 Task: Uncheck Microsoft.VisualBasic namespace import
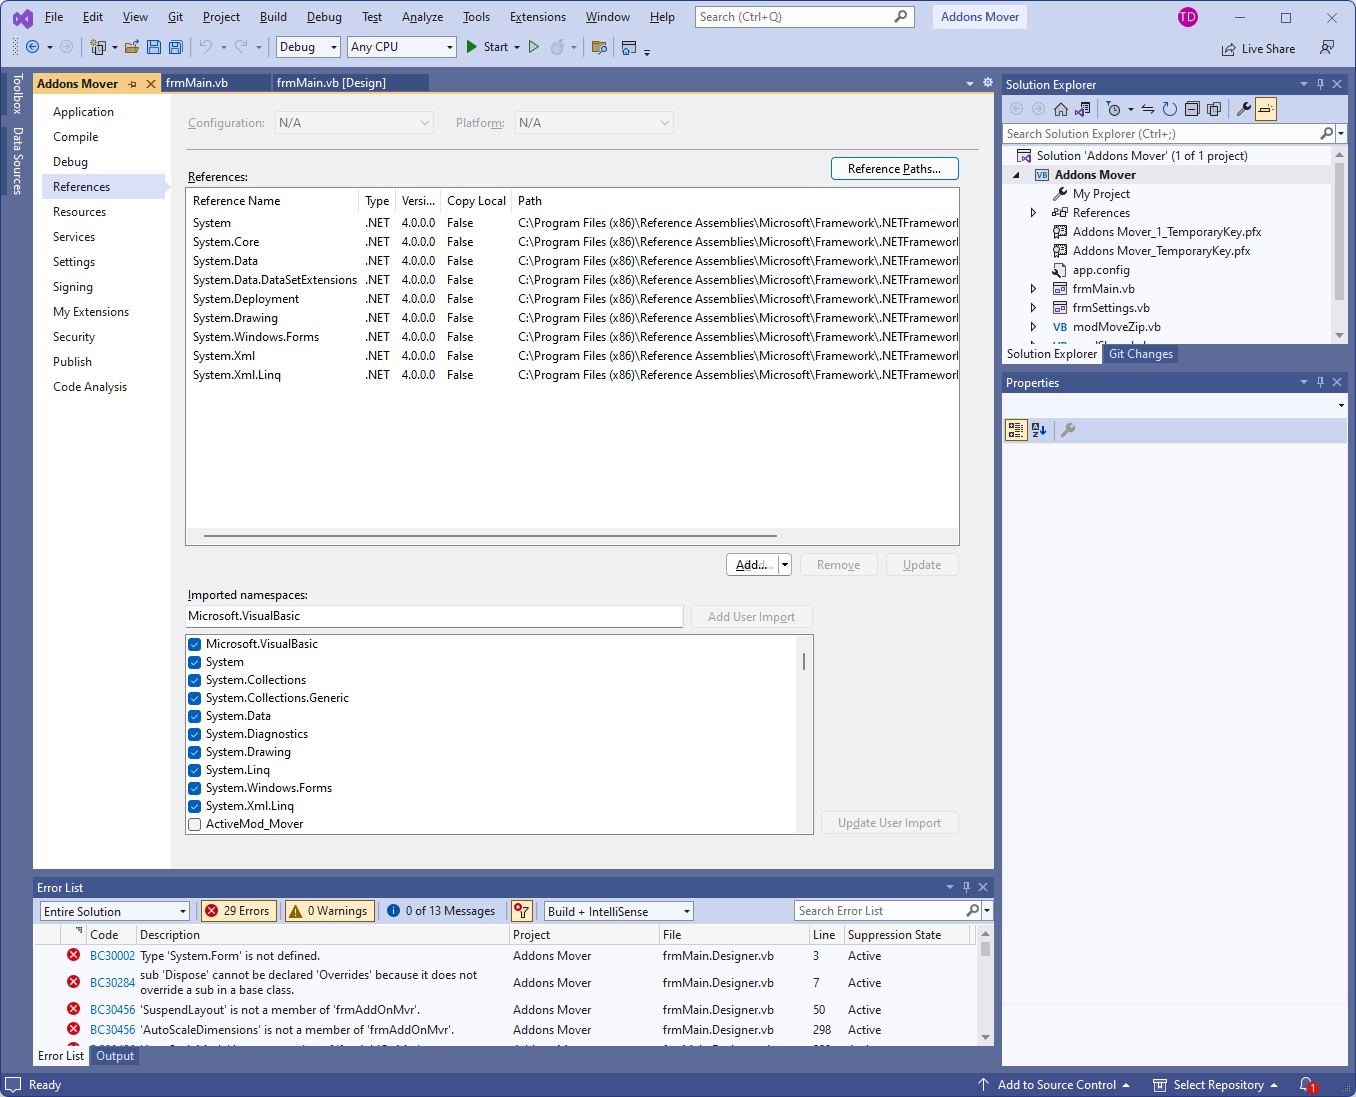[x=195, y=644]
